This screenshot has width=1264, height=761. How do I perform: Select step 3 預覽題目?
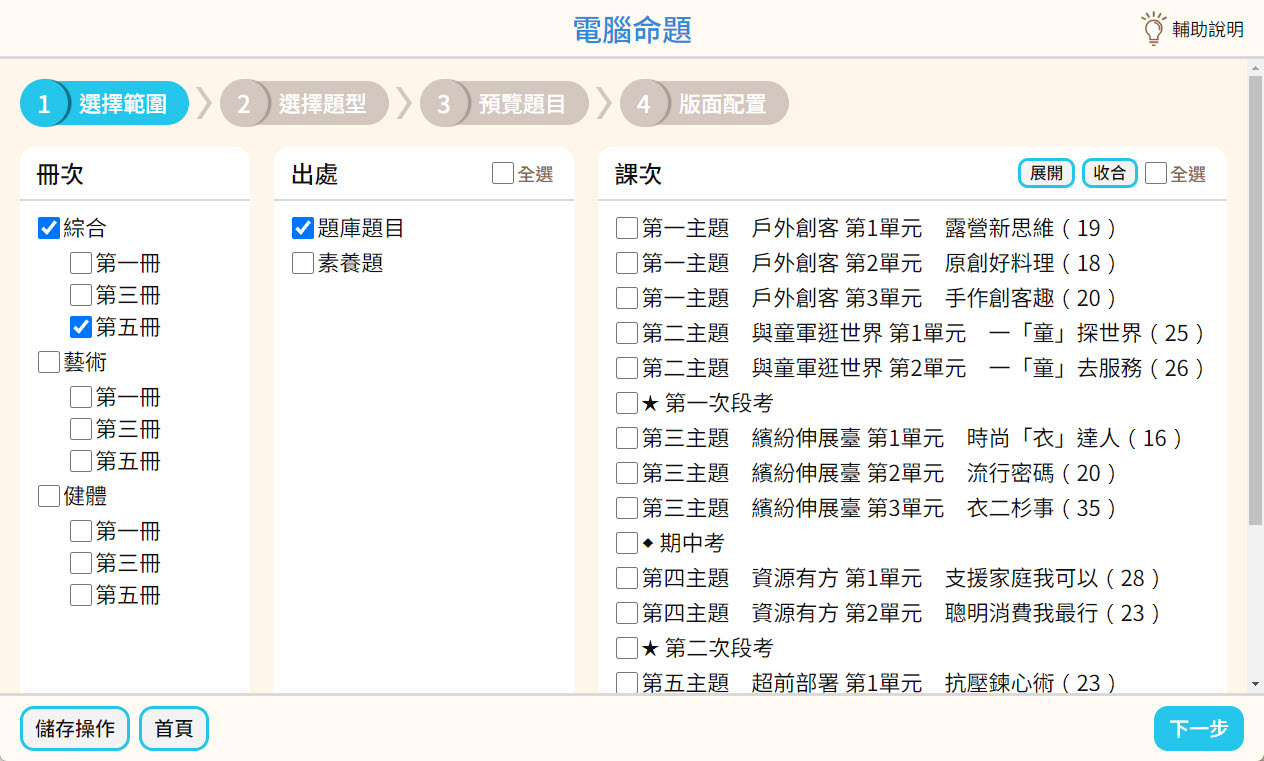click(x=504, y=104)
